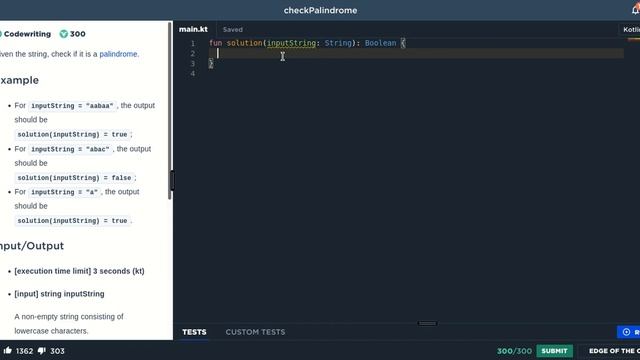The height and width of the screenshot is (360, 640).
Task: Click the thumbs down dislike icon
Action: point(42,351)
